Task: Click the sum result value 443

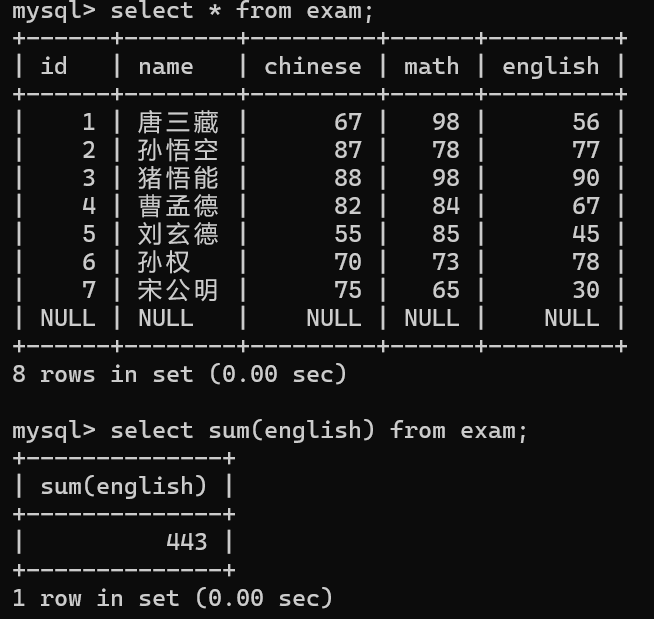Action: 186,542
